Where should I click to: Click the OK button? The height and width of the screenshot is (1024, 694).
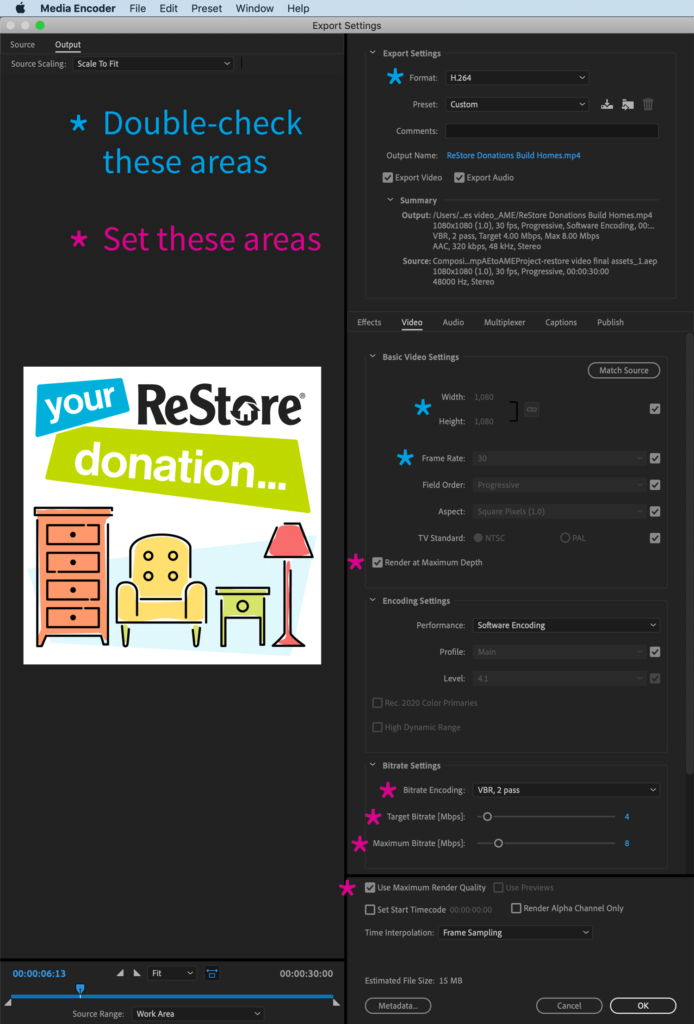[x=643, y=1006]
